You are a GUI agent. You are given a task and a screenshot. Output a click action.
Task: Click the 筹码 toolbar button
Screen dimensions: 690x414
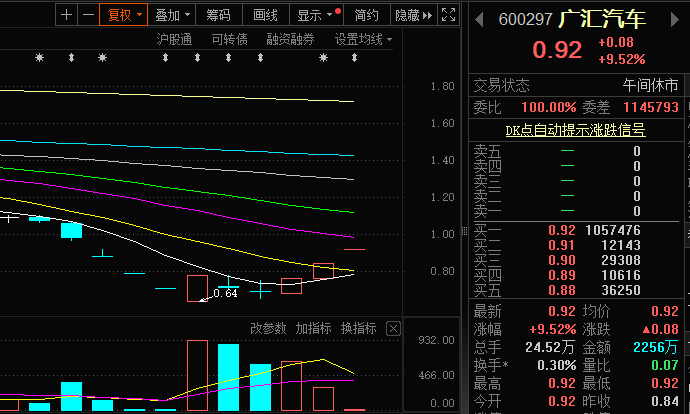219,15
